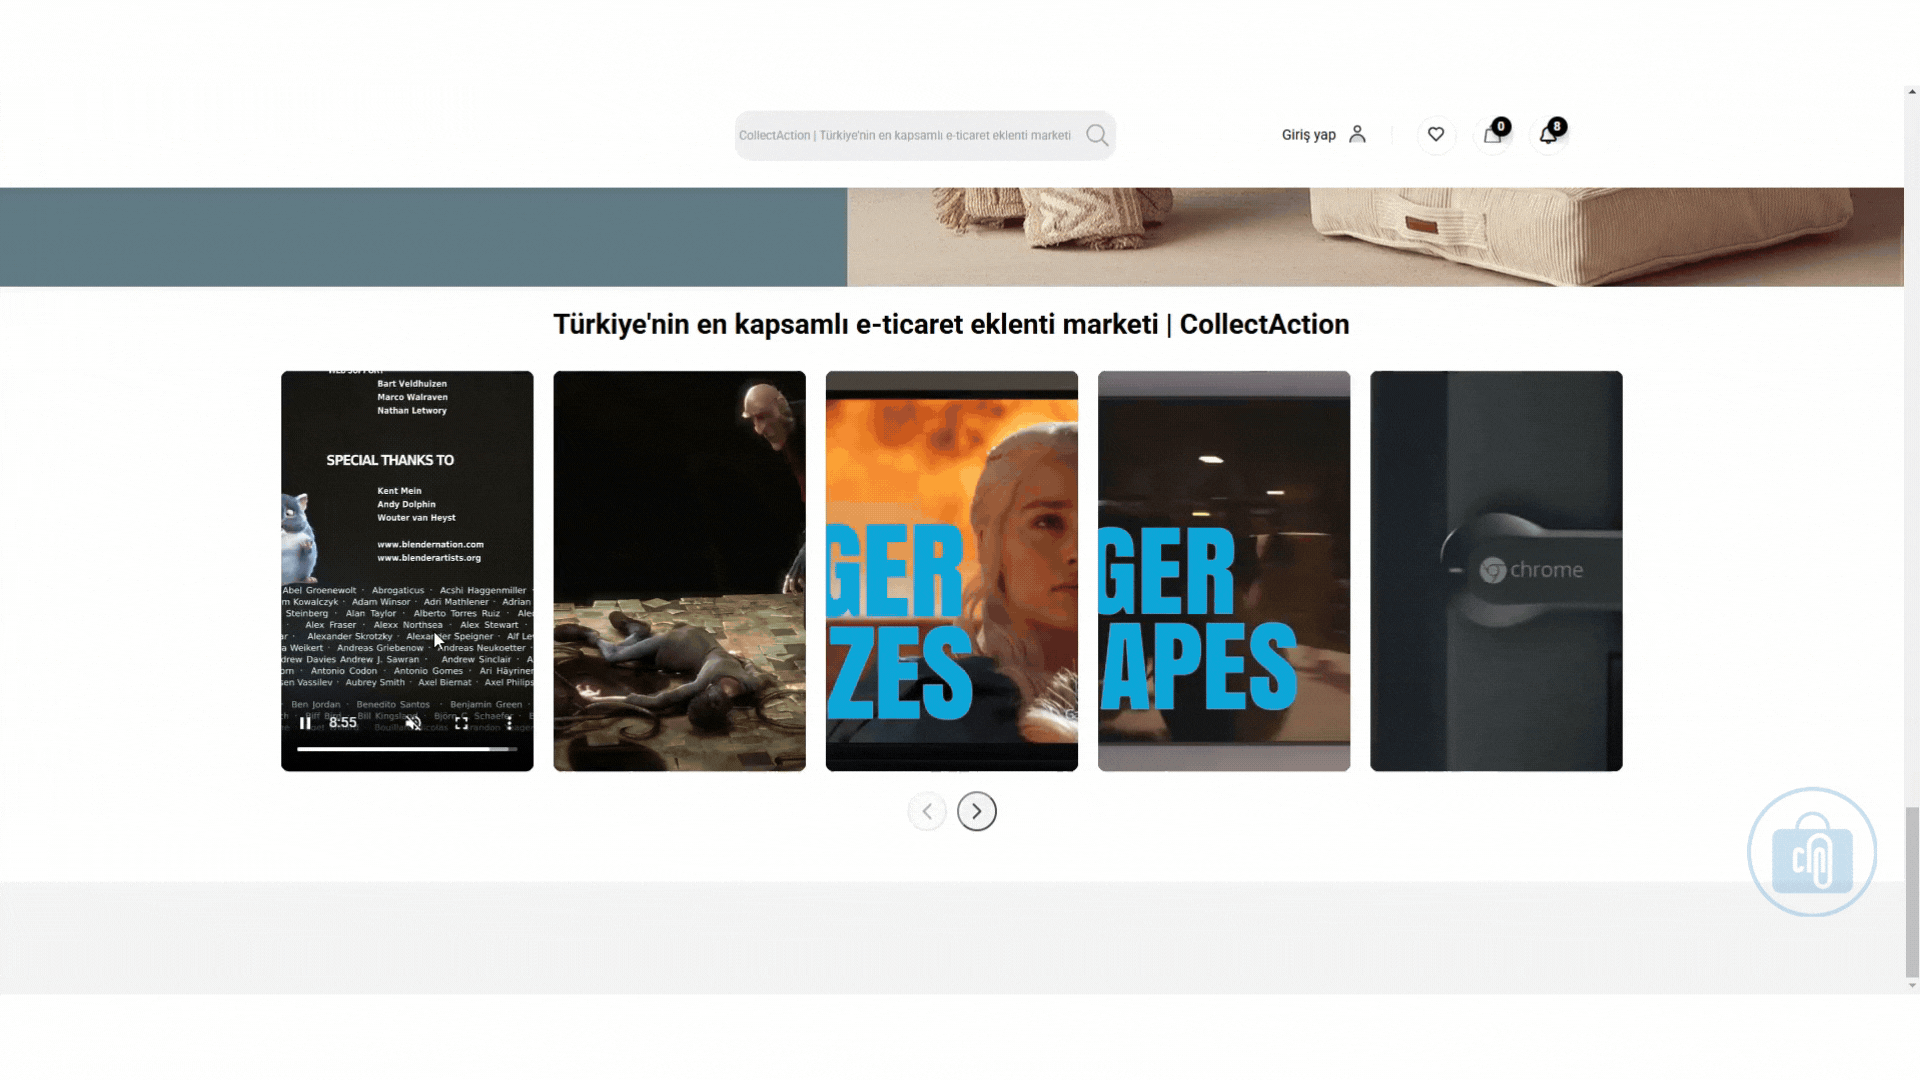Select the Special Thanks credits video thumbnail

pyautogui.click(x=407, y=571)
